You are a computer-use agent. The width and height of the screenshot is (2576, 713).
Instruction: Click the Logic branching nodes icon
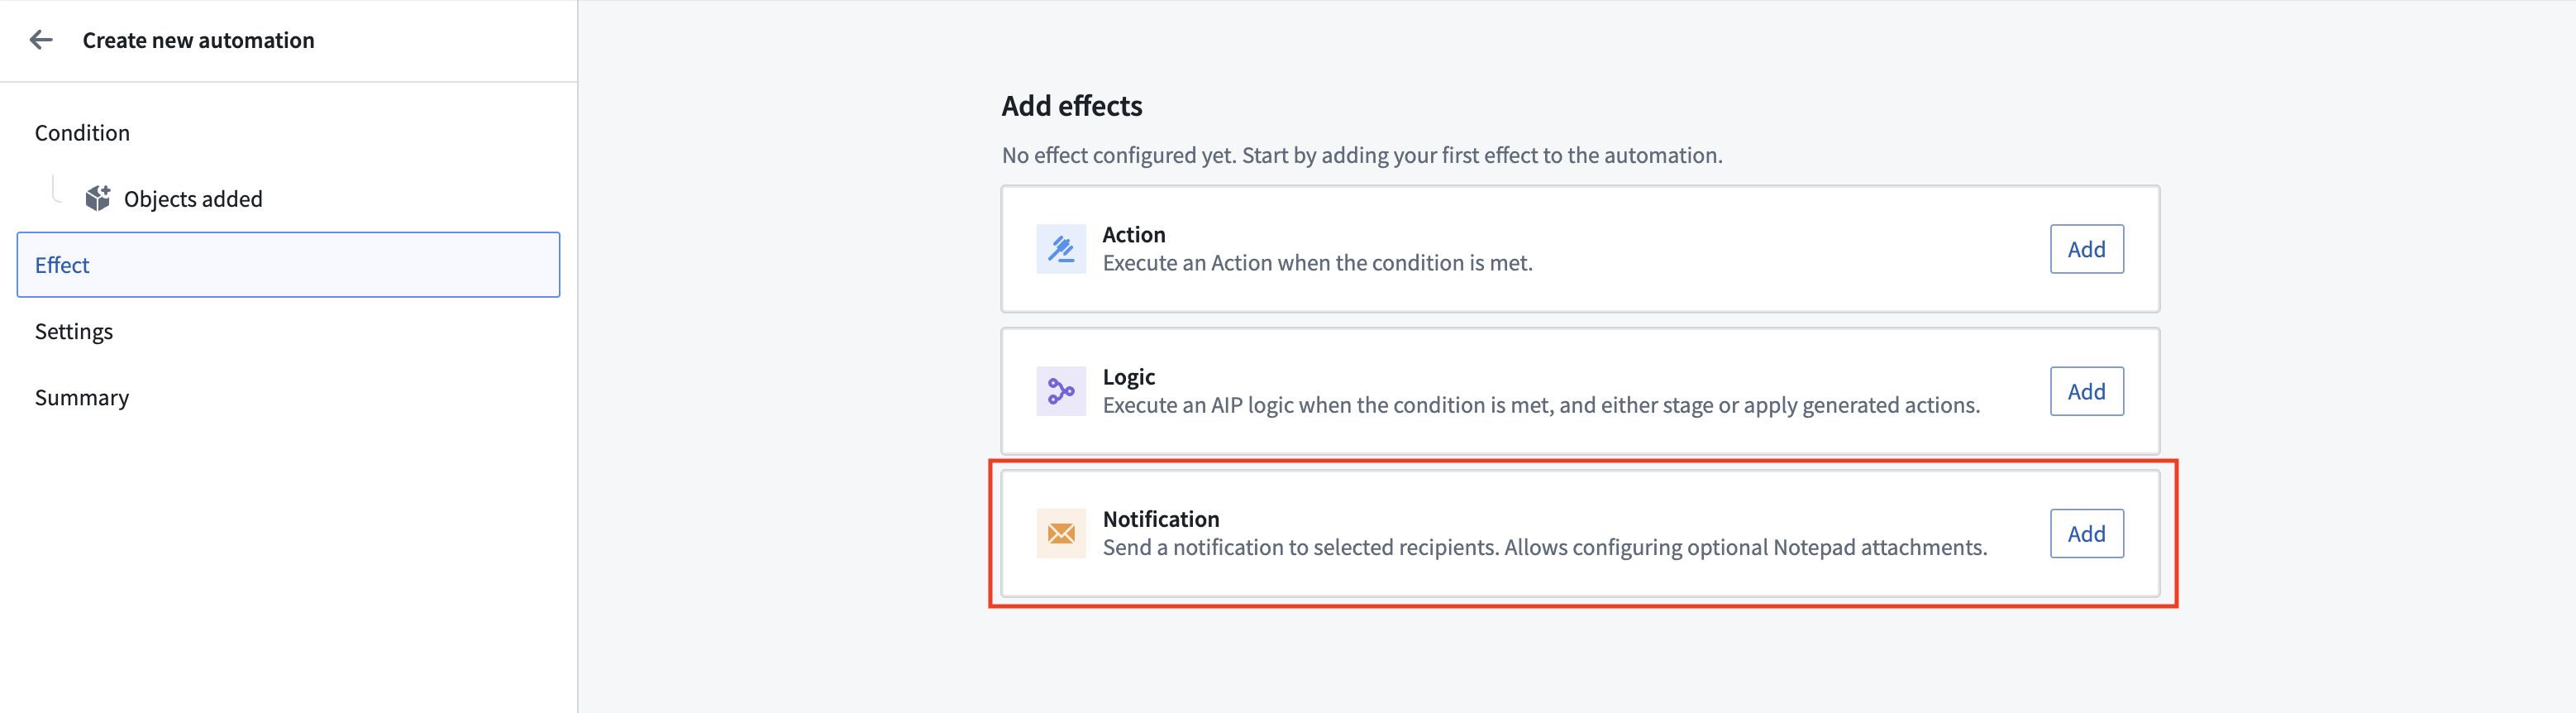tap(1061, 391)
